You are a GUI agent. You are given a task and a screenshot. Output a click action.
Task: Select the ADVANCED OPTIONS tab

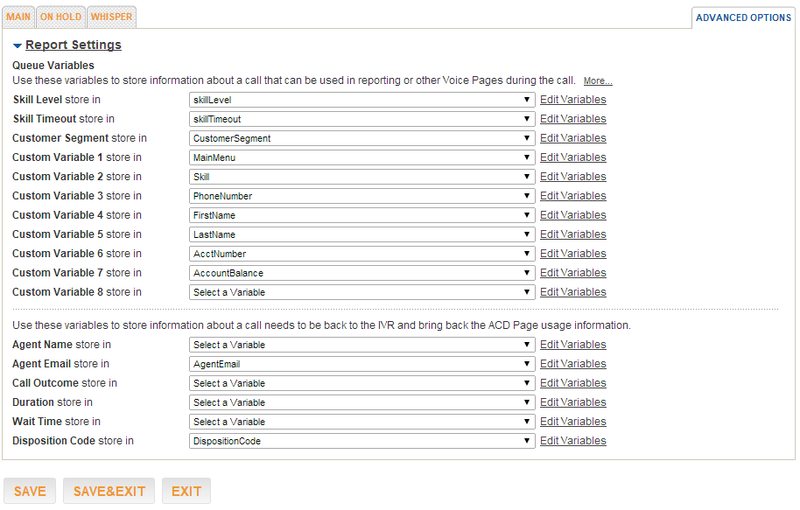click(x=743, y=18)
